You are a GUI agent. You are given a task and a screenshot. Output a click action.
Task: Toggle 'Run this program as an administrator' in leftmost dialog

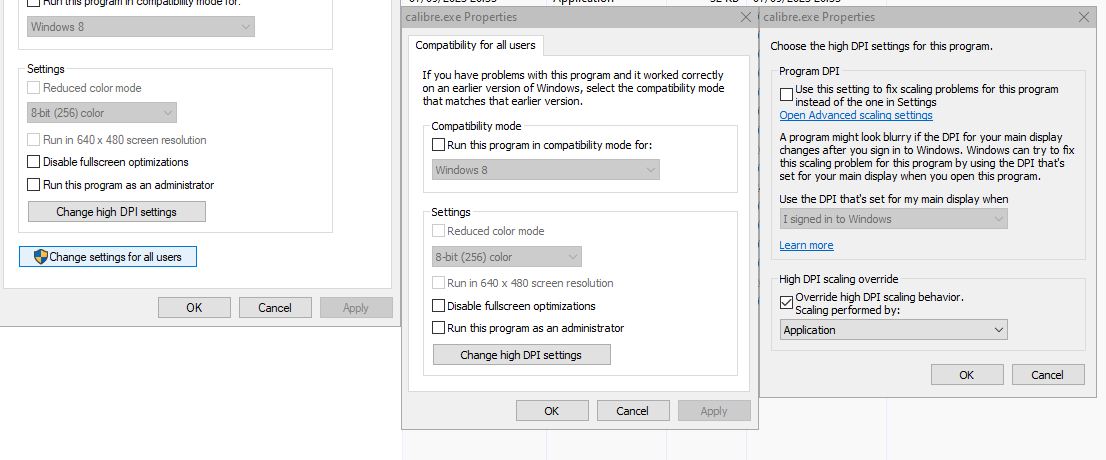pos(34,185)
